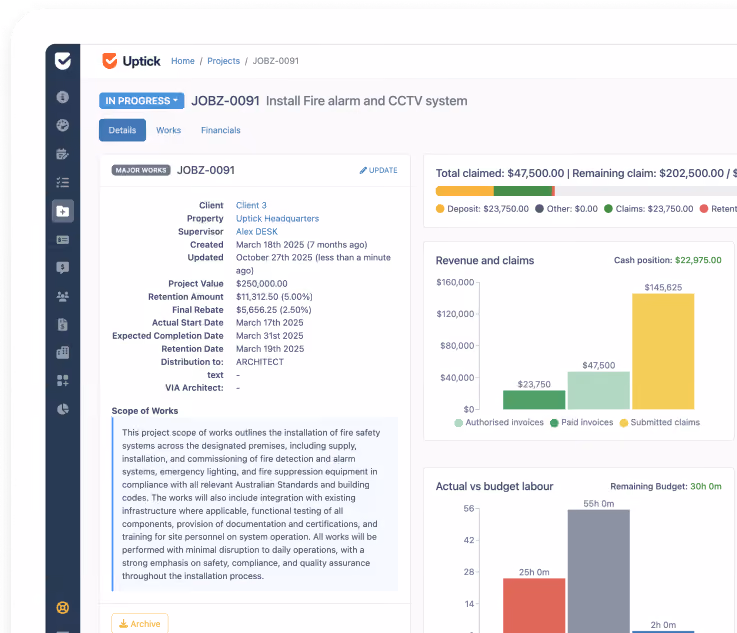Click the JOBZ-0091 breadcrumb text
The image size is (737, 633).
point(275,61)
